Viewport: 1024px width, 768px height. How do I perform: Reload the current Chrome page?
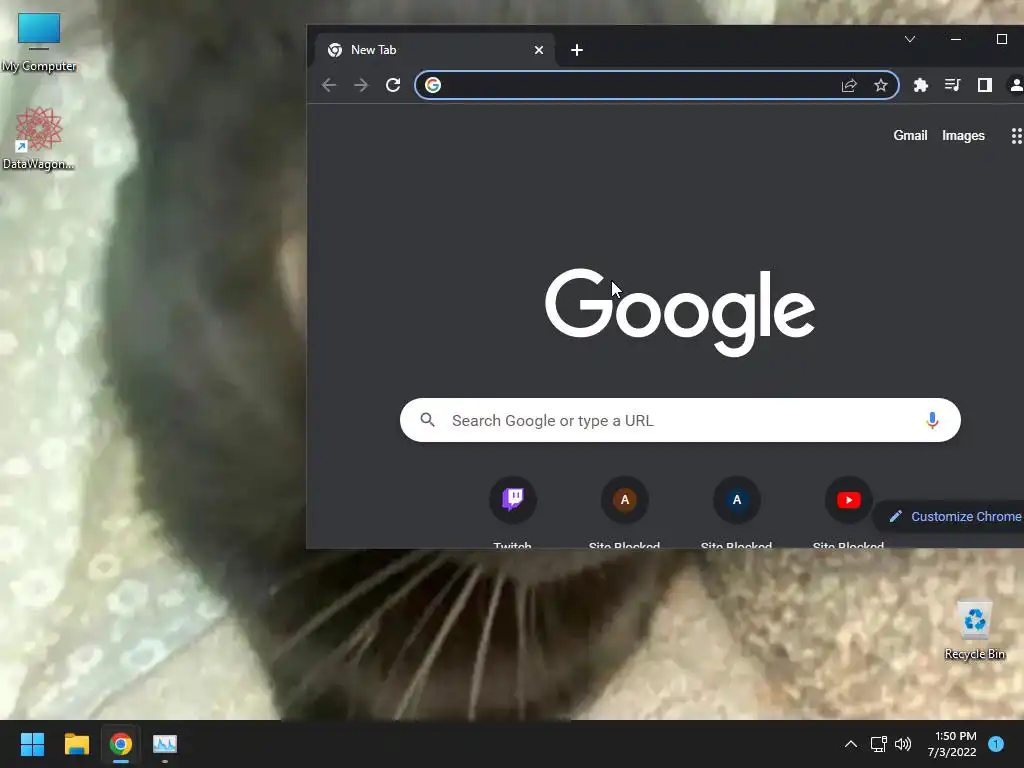393,85
